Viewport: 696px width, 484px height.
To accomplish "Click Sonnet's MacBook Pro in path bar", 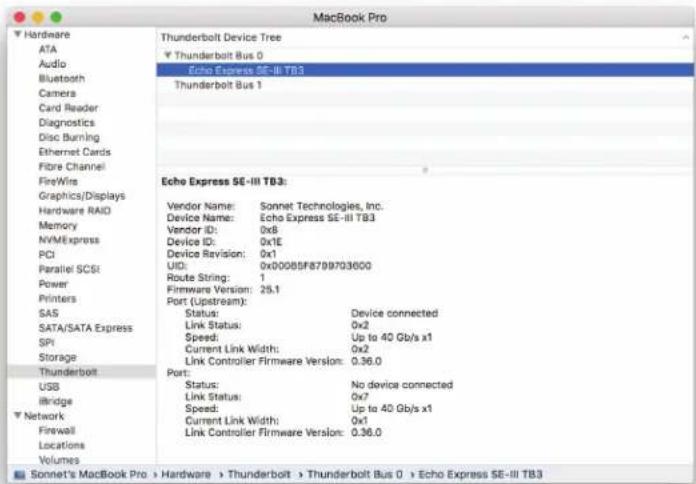I will point(88,474).
